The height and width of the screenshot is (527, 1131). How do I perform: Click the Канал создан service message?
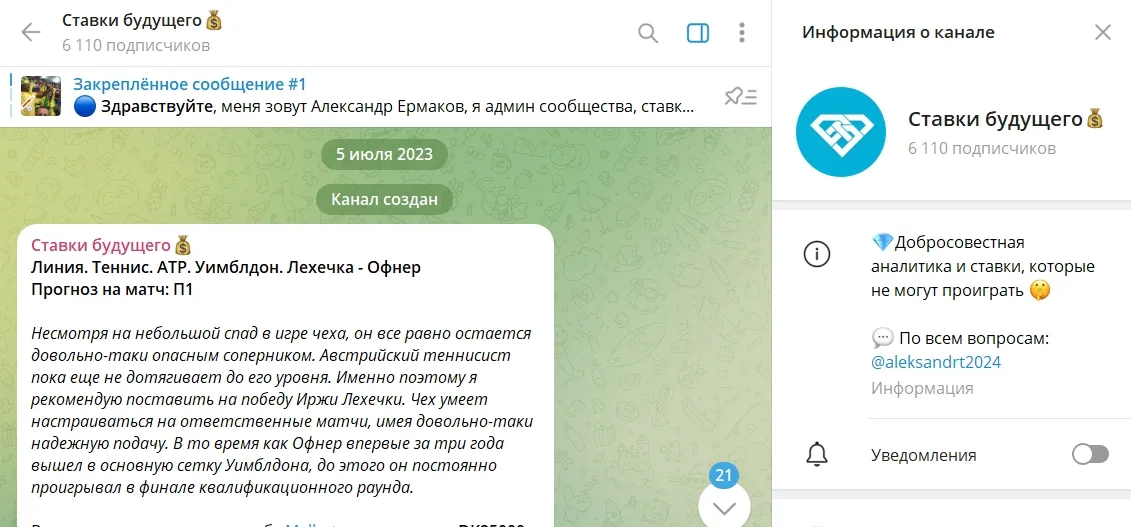click(x=384, y=200)
